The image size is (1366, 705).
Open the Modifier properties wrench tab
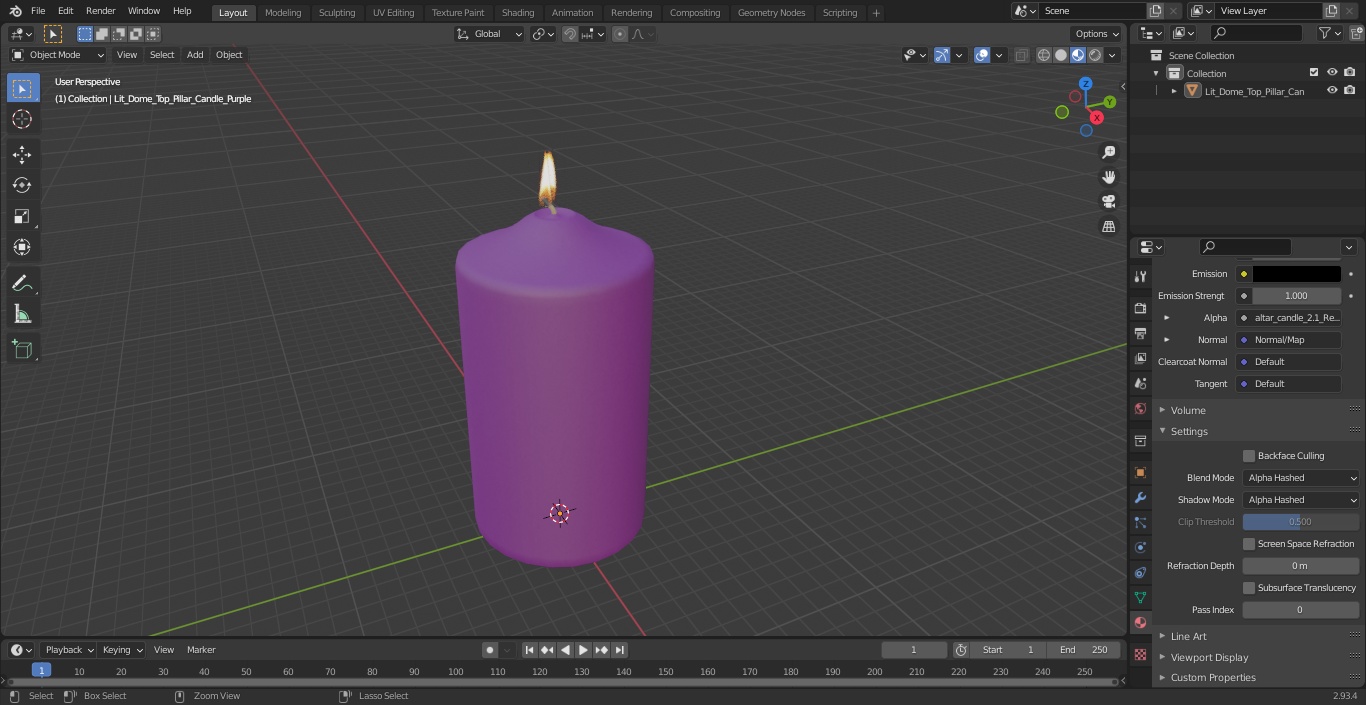(1140, 497)
